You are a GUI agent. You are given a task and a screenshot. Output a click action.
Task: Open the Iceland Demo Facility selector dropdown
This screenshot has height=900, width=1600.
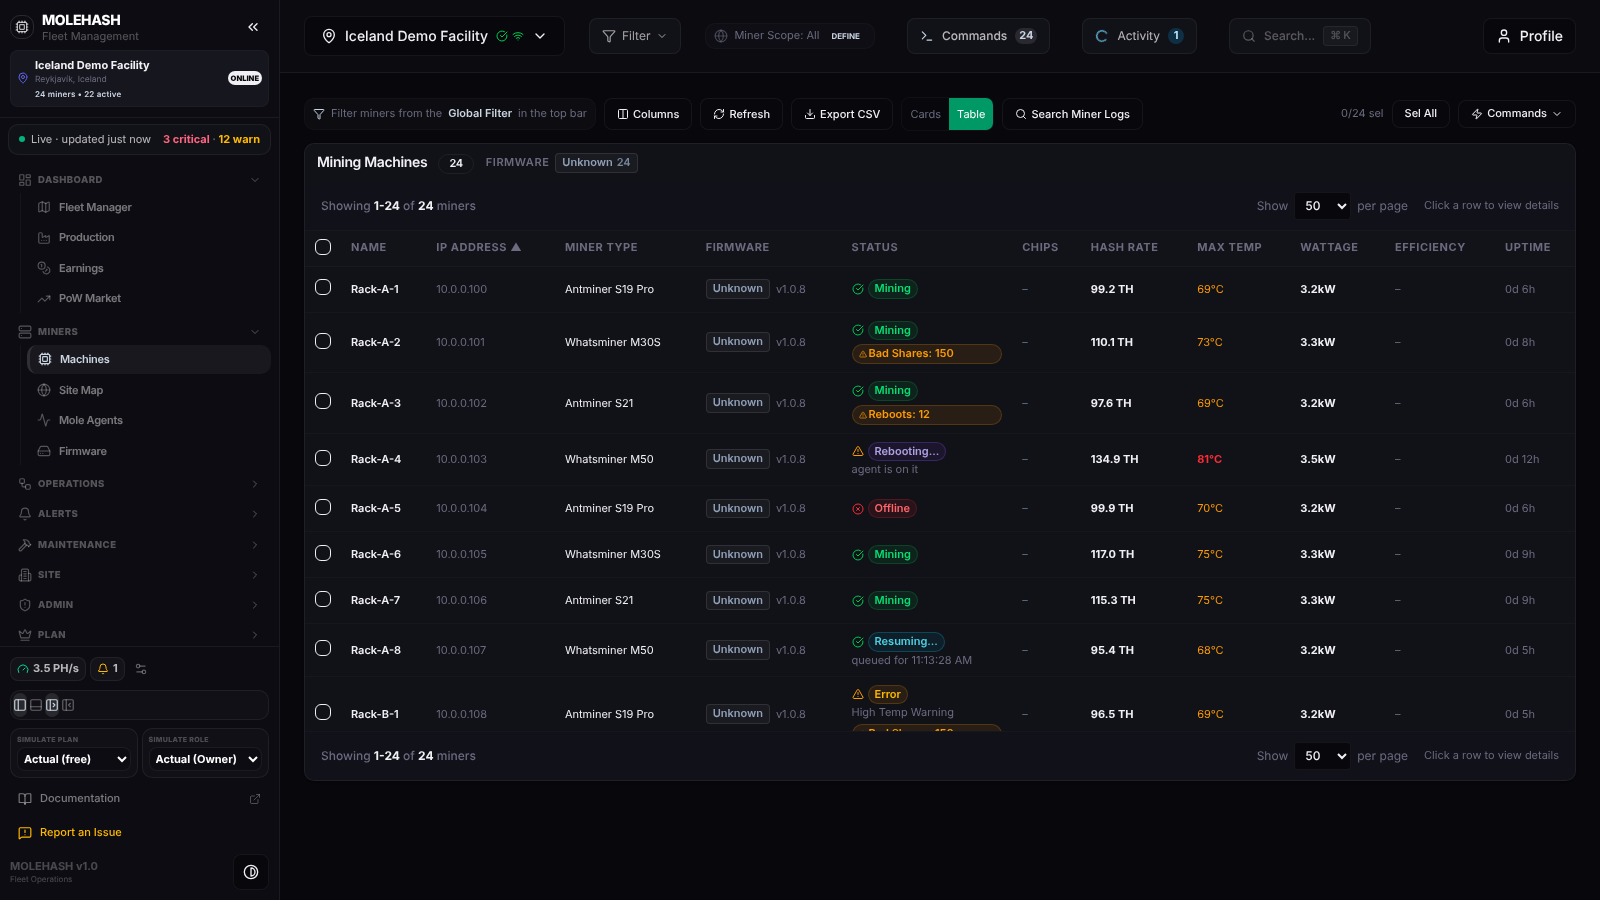click(x=434, y=36)
